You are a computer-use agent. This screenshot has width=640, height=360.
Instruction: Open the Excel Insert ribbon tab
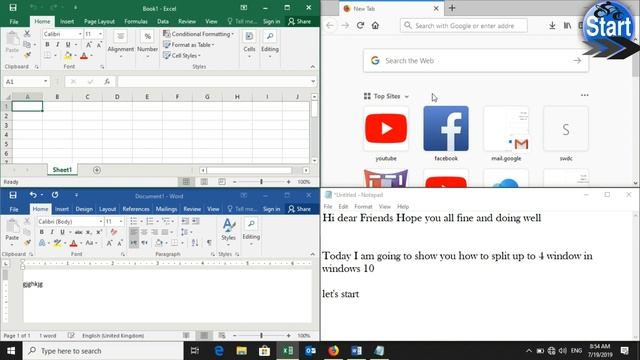(x=67, y=21)
